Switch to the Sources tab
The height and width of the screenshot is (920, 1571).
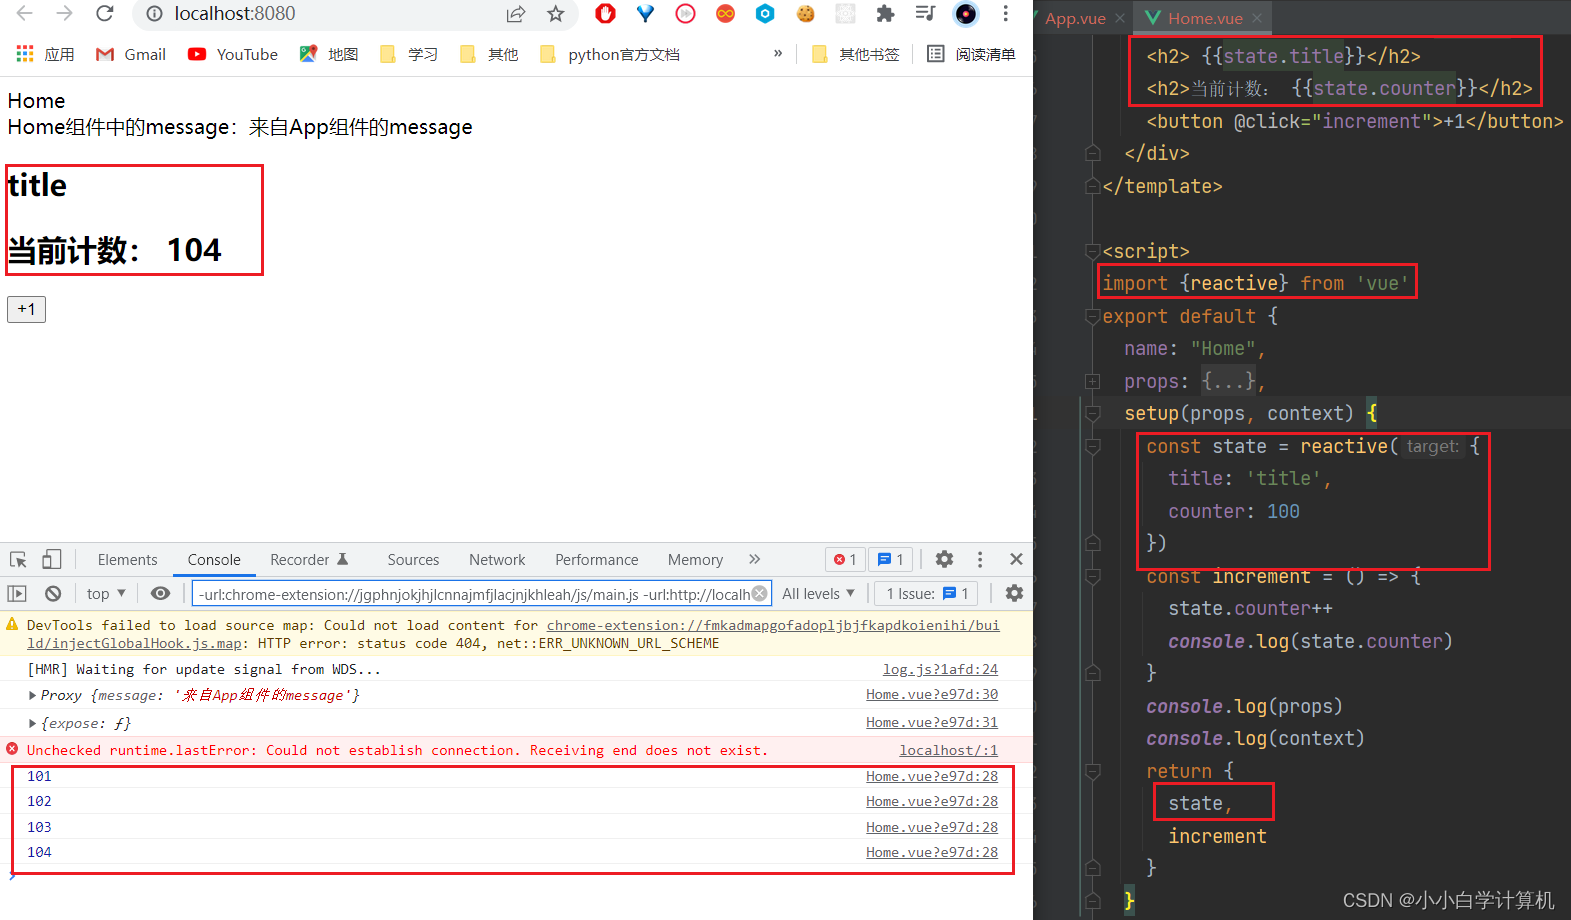click(x=413, y=560)
